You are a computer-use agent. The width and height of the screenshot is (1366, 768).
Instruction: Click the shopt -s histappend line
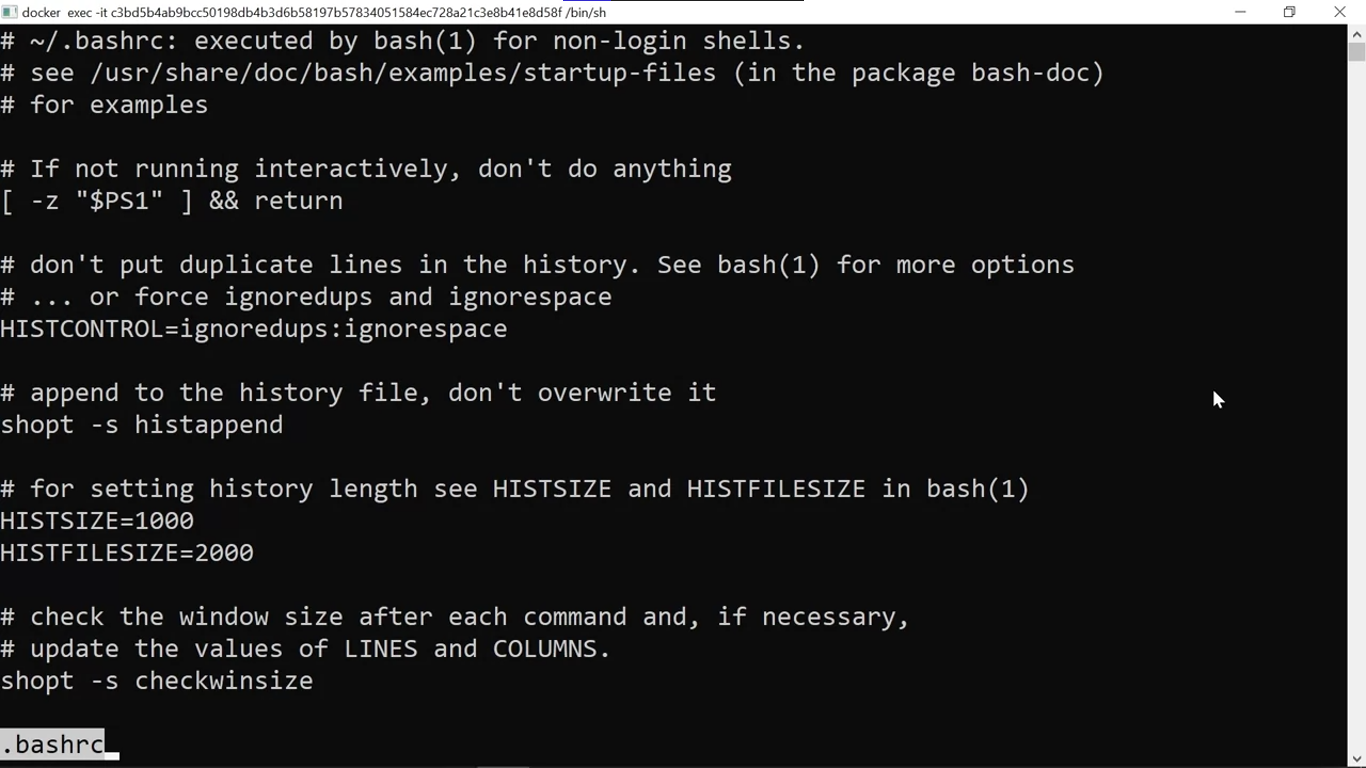(x=142, y=425)
